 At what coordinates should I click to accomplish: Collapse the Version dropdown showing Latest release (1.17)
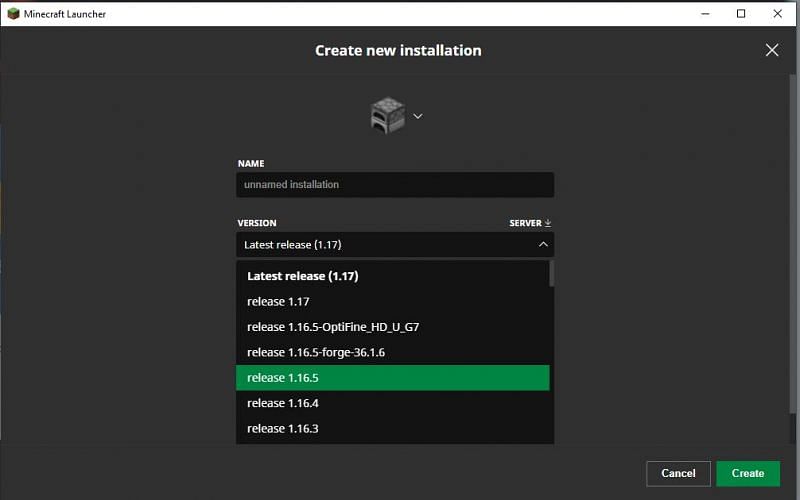click(x=395, y=245)
